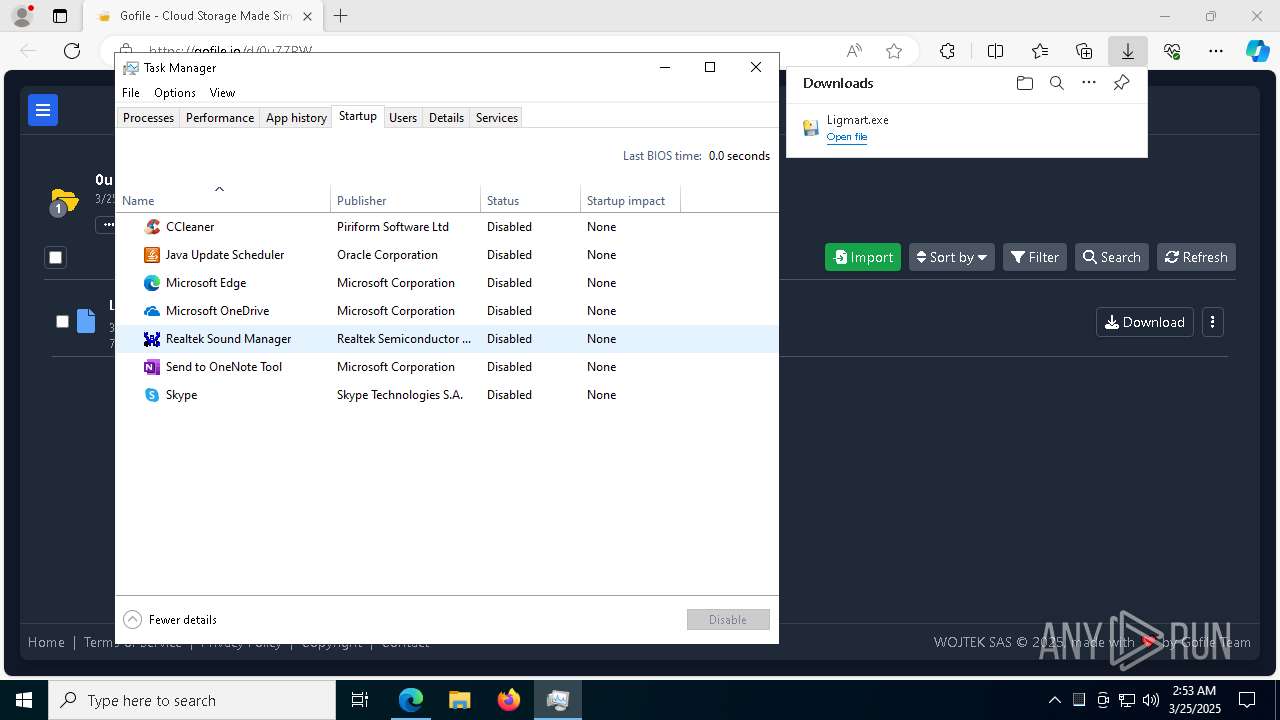1280x720 pixels.
Task: Refresh the Edge browser page
Action: pos(72,51)
